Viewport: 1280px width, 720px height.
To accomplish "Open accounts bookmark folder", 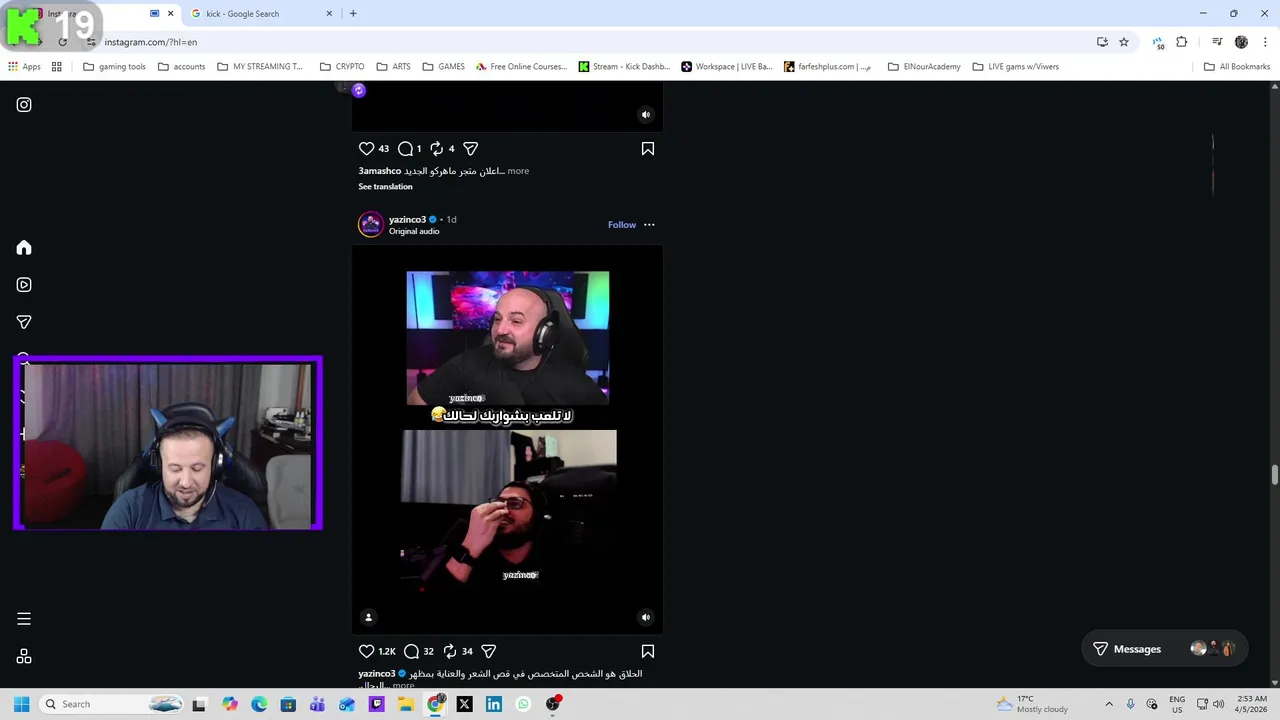I will [x=181, y=67].
